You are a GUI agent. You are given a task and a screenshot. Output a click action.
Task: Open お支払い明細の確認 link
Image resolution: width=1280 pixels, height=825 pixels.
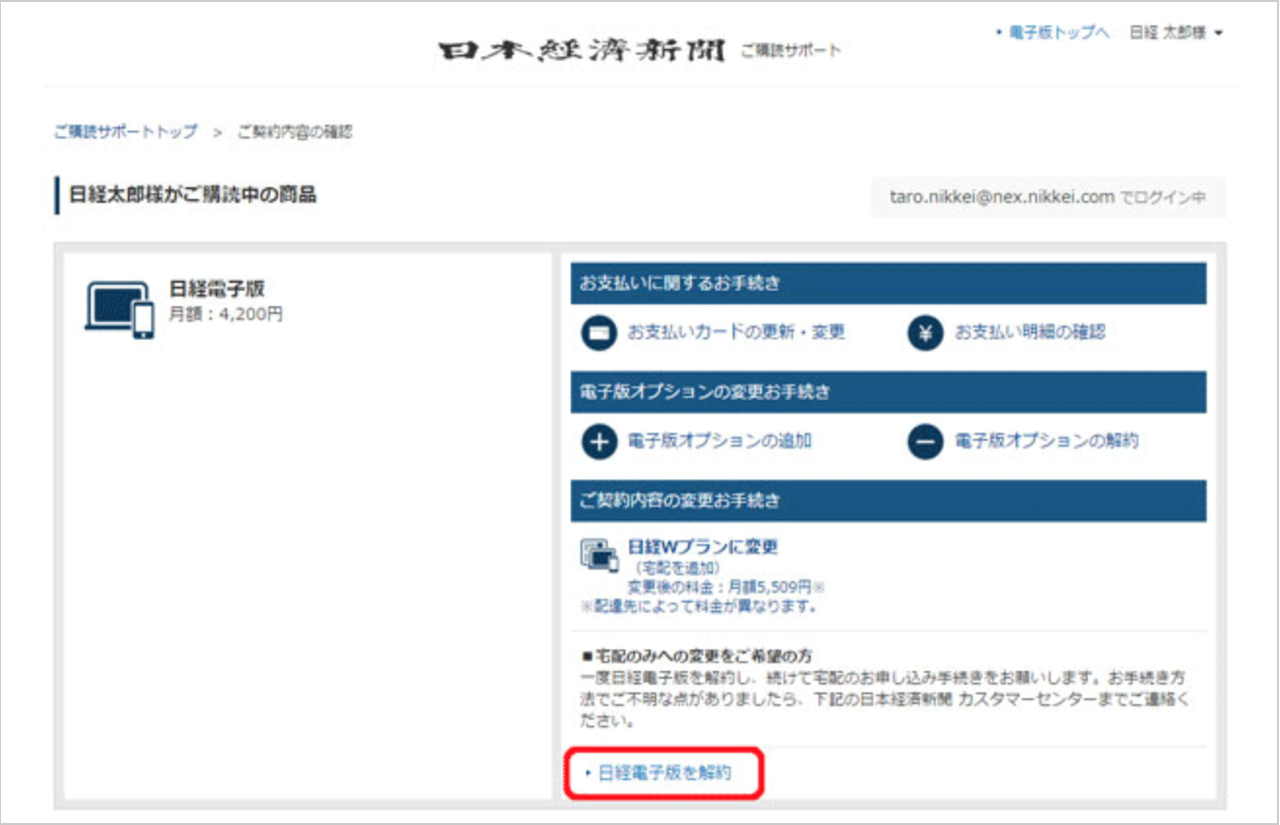pos(1030,332)
